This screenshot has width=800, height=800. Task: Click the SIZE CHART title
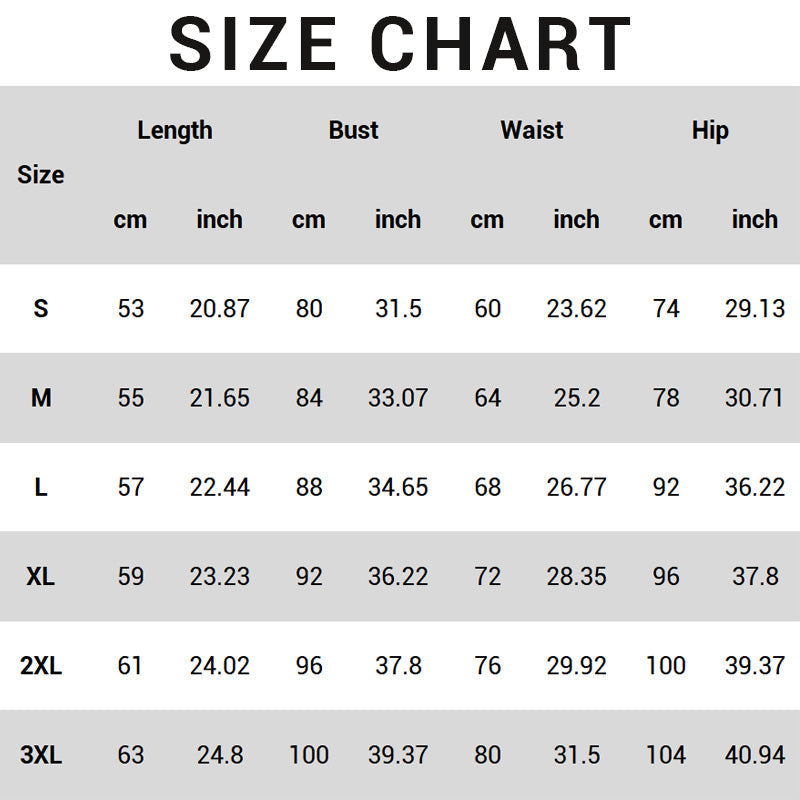click(x=400, y=44)
